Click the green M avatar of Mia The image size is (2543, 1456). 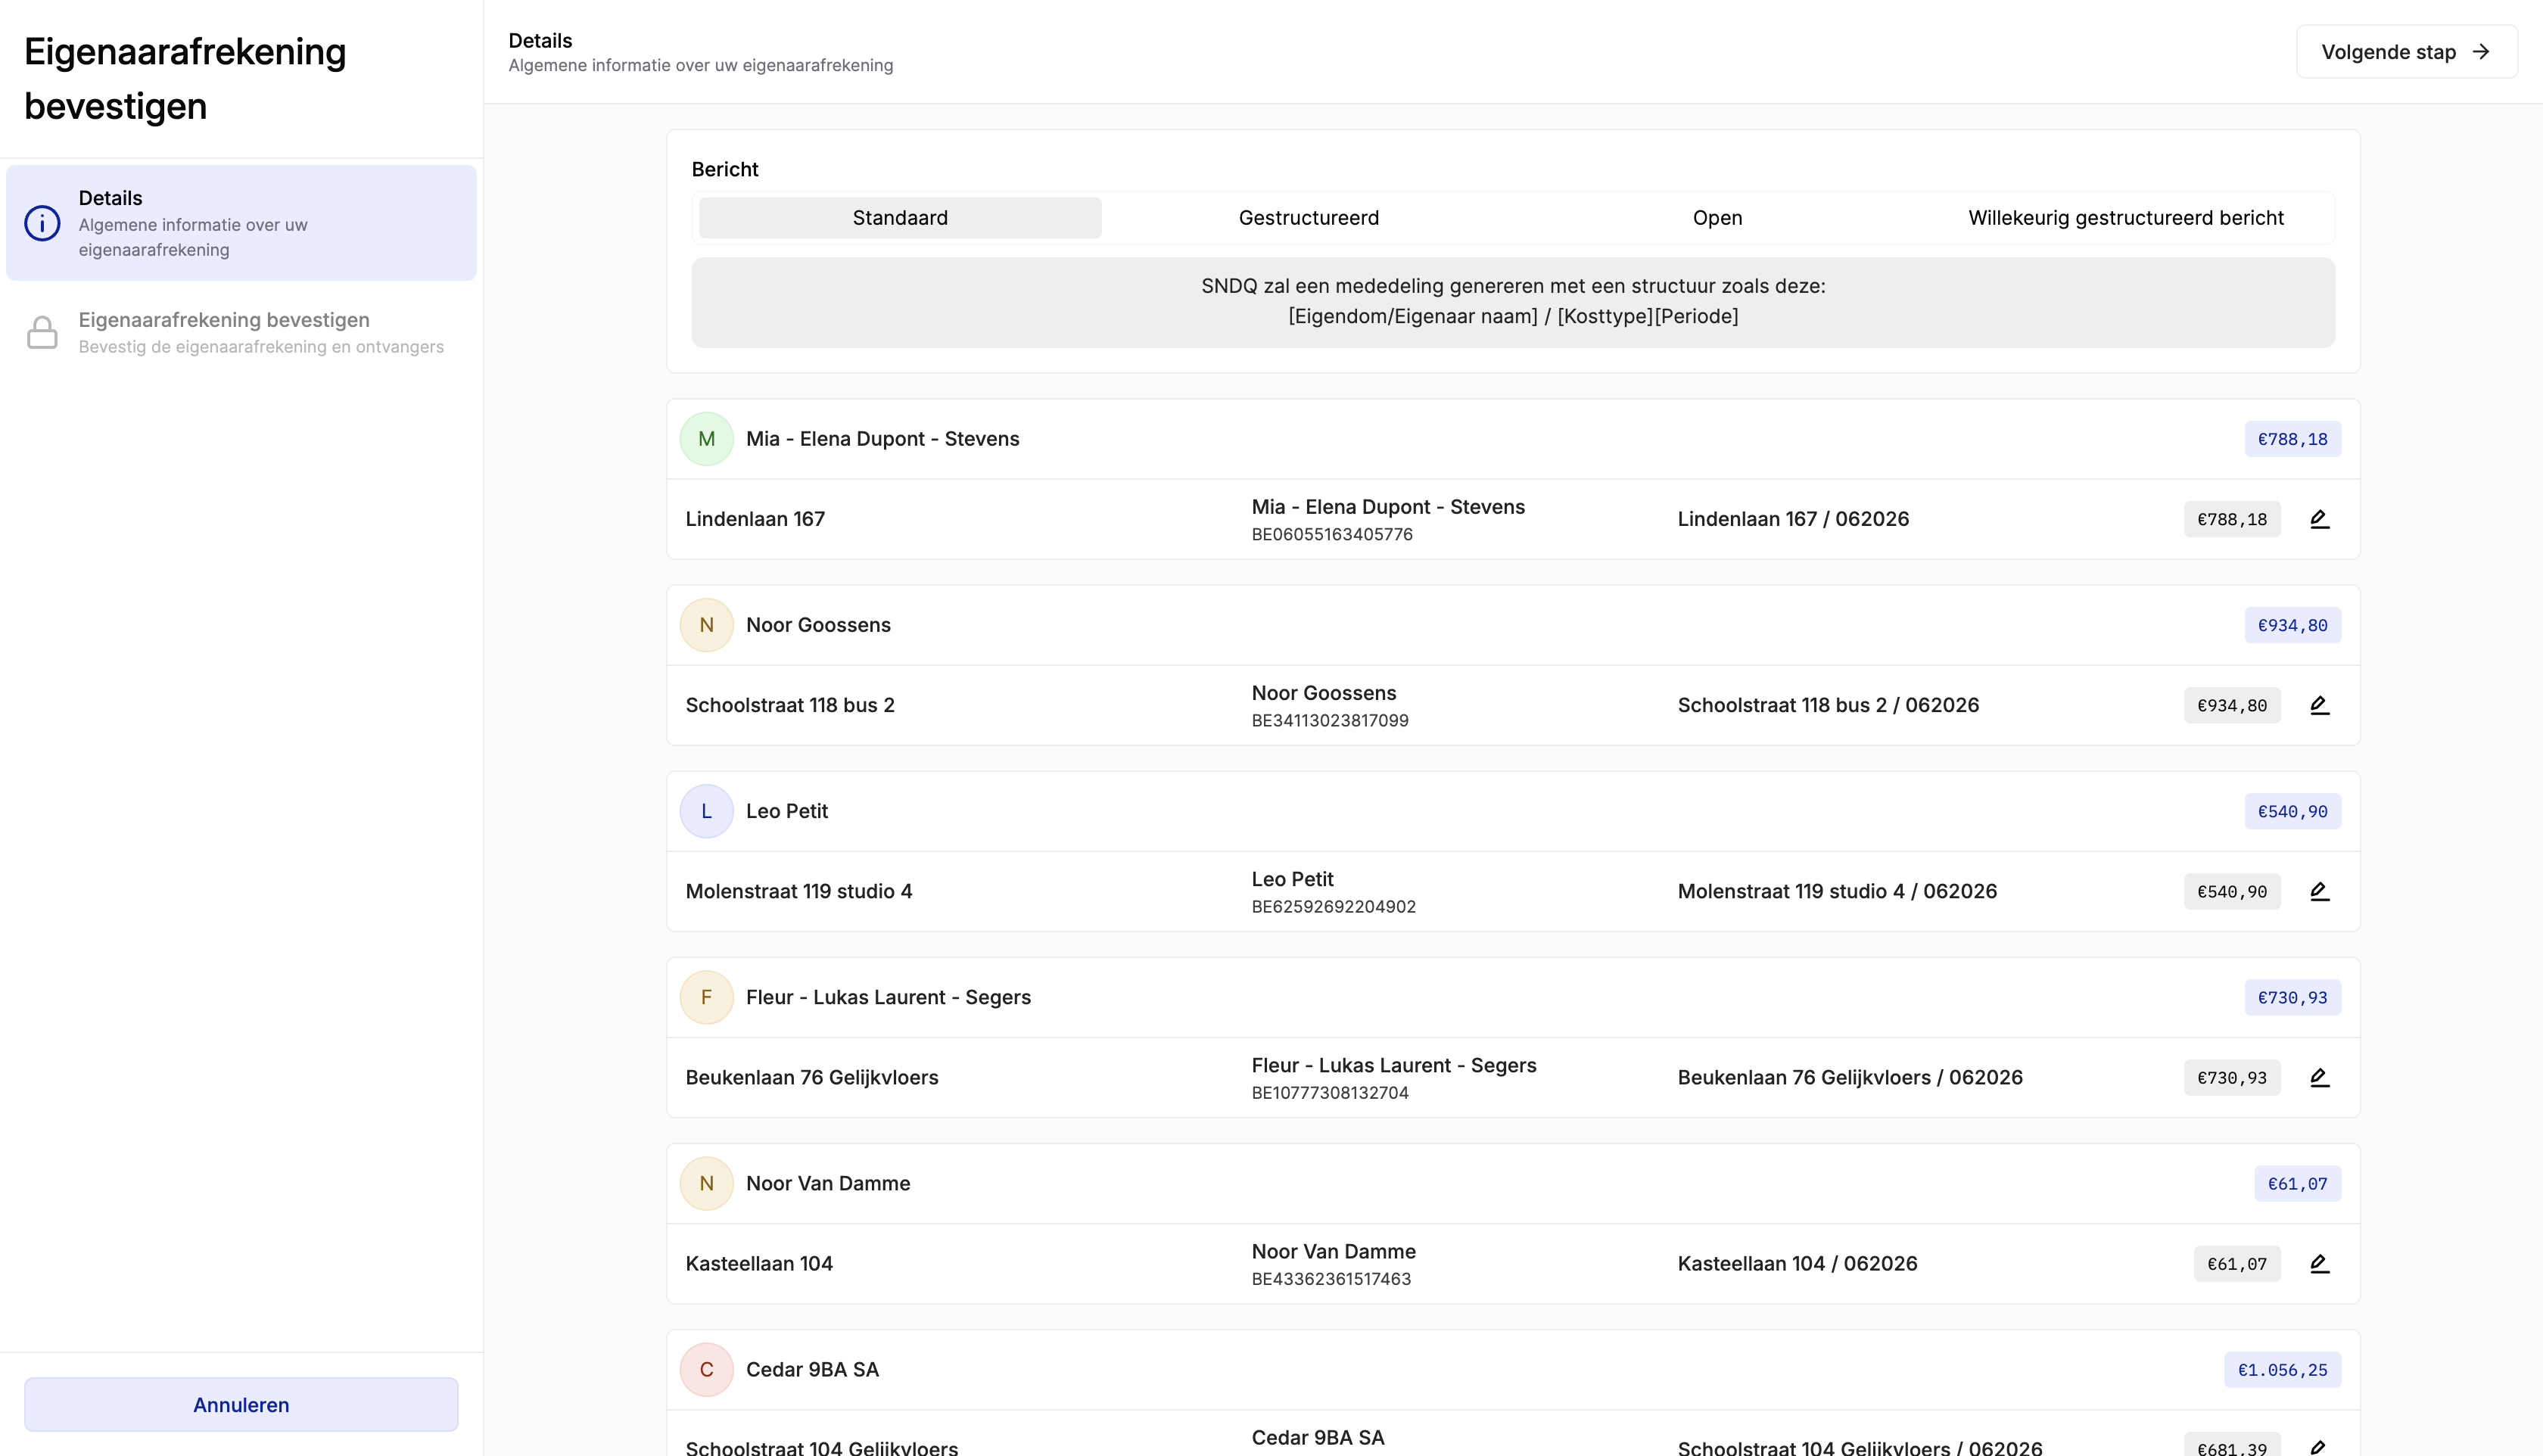[706, 439]
